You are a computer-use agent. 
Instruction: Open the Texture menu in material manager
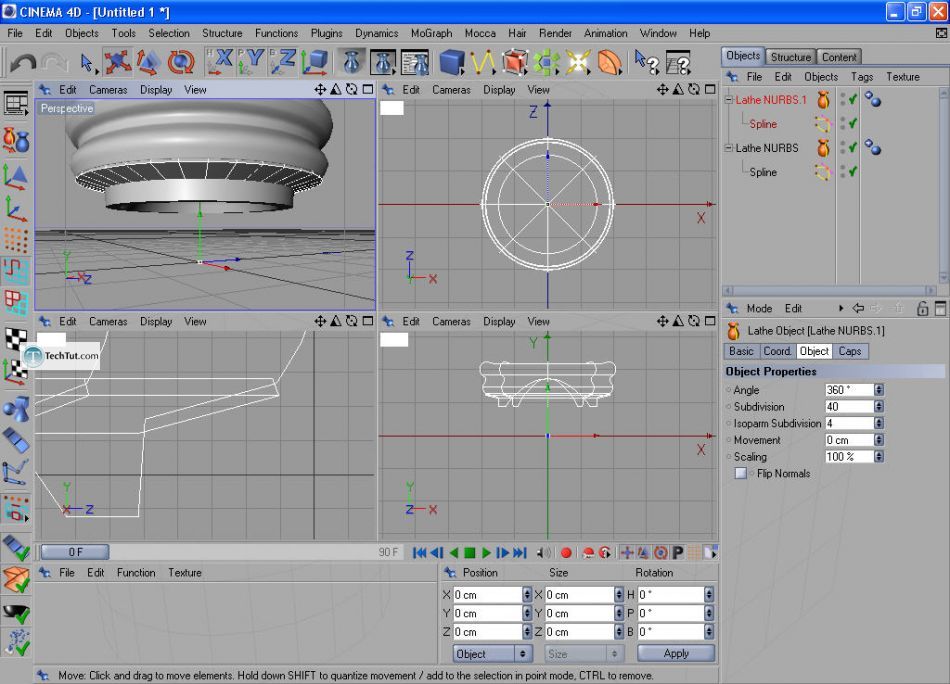pos(185,573)
